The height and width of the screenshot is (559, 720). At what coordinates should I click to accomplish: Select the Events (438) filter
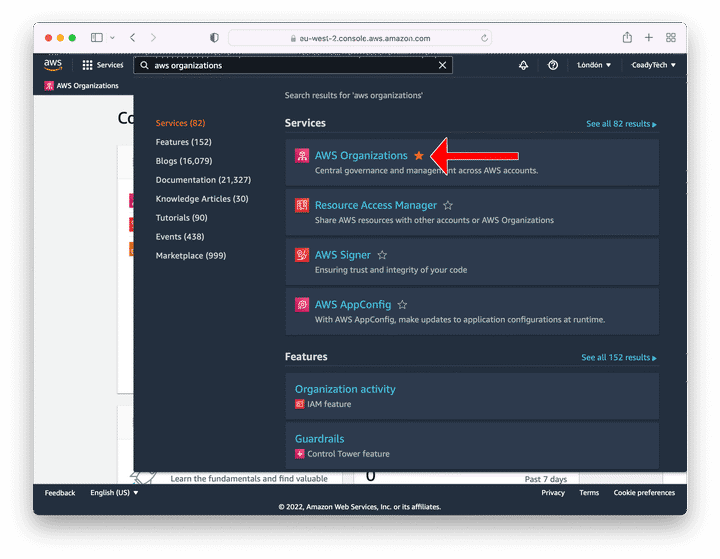[x=180, y=237]
